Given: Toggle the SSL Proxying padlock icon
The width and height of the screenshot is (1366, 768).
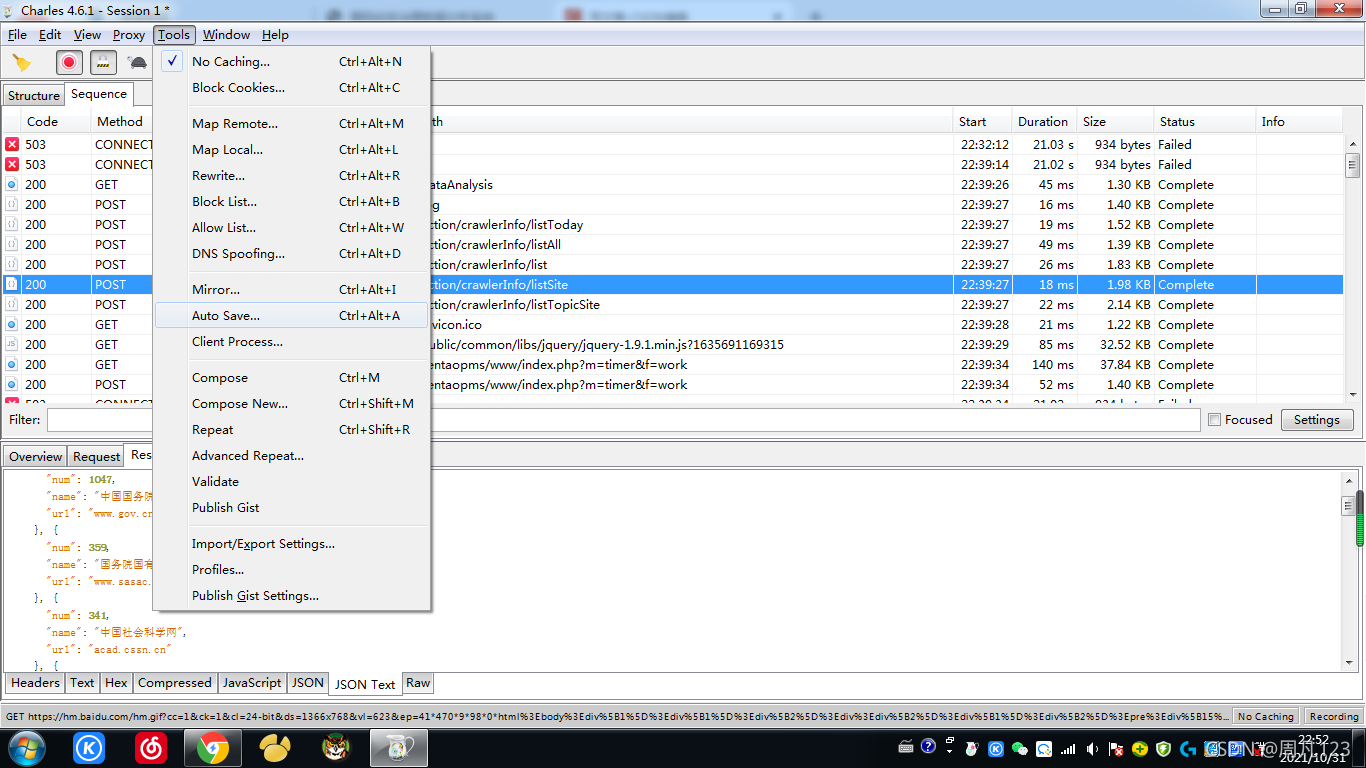Looking at the screenshot, I should (102, 62).
